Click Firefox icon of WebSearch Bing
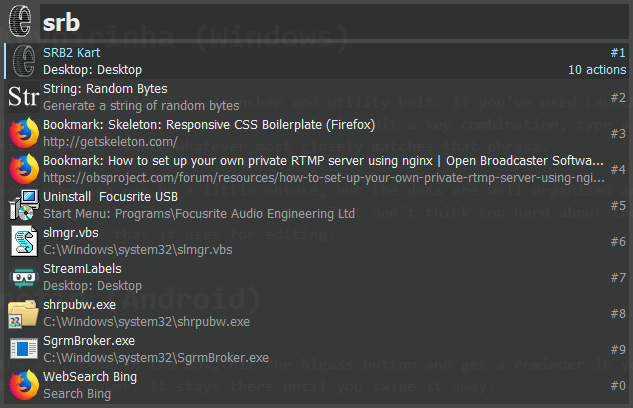Image resolution: width=633 pixels, height=408 pixels. (24, 385)
